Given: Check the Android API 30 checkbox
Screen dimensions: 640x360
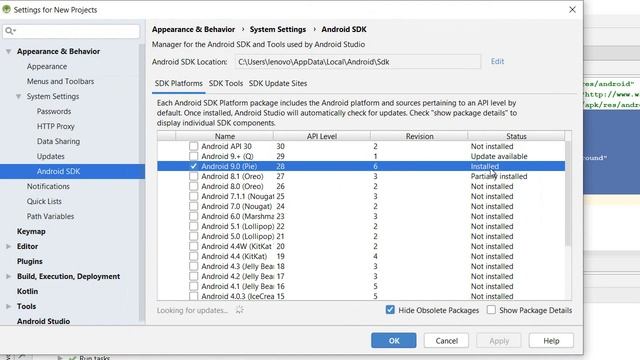Looking at the screenshot, I should pos(193,146).
